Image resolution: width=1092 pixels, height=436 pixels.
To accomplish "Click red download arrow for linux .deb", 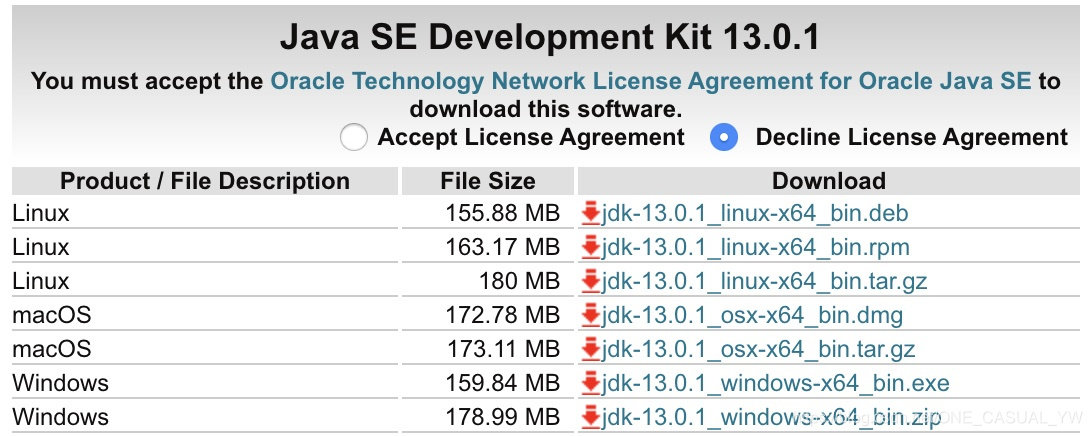I will pyautogui.click(x=591, y=213).
